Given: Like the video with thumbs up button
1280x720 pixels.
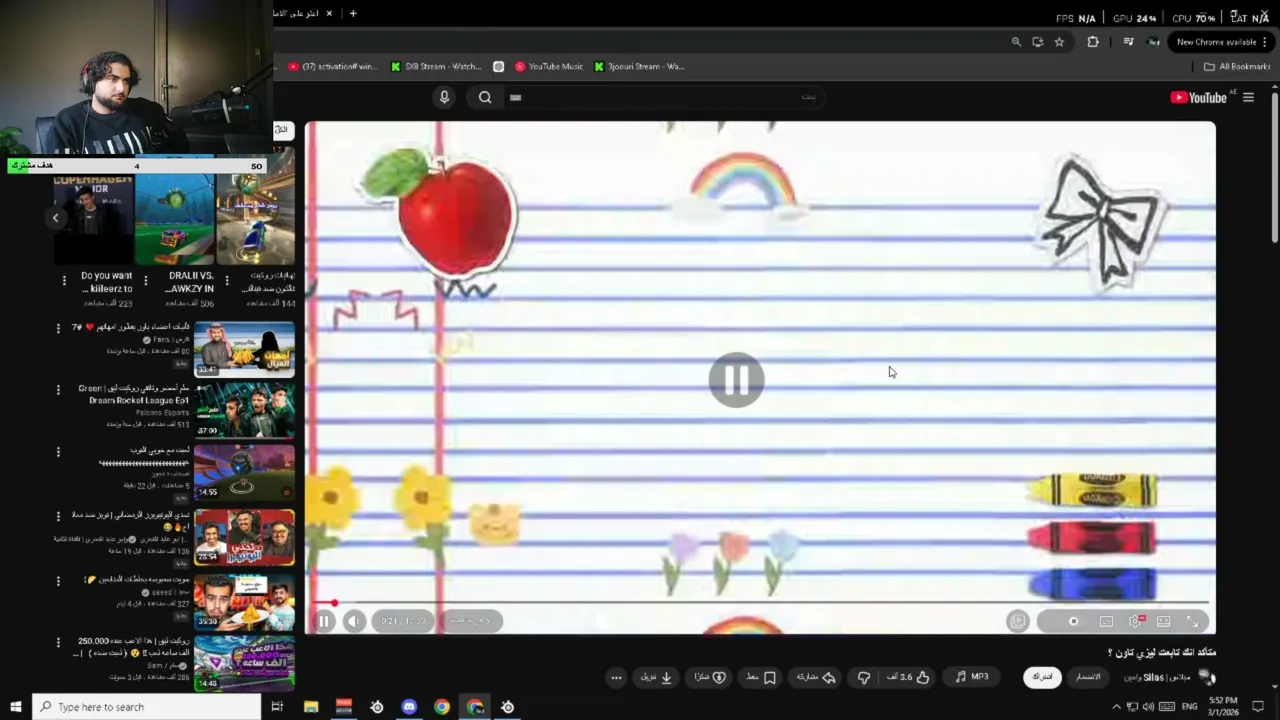Looking at the screenshot, I should click(908, 677).
